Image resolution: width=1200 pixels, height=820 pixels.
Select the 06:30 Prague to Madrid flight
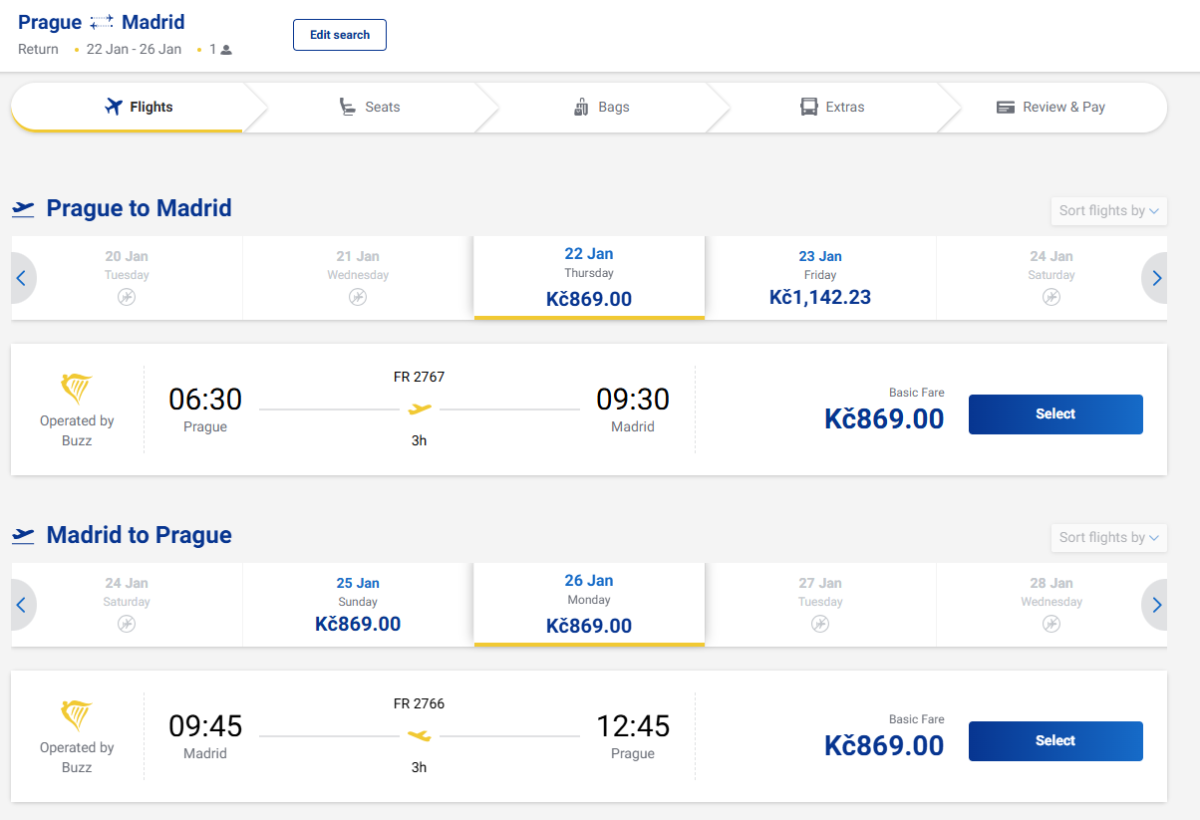pyautogui.click(x=1055, y=414)
